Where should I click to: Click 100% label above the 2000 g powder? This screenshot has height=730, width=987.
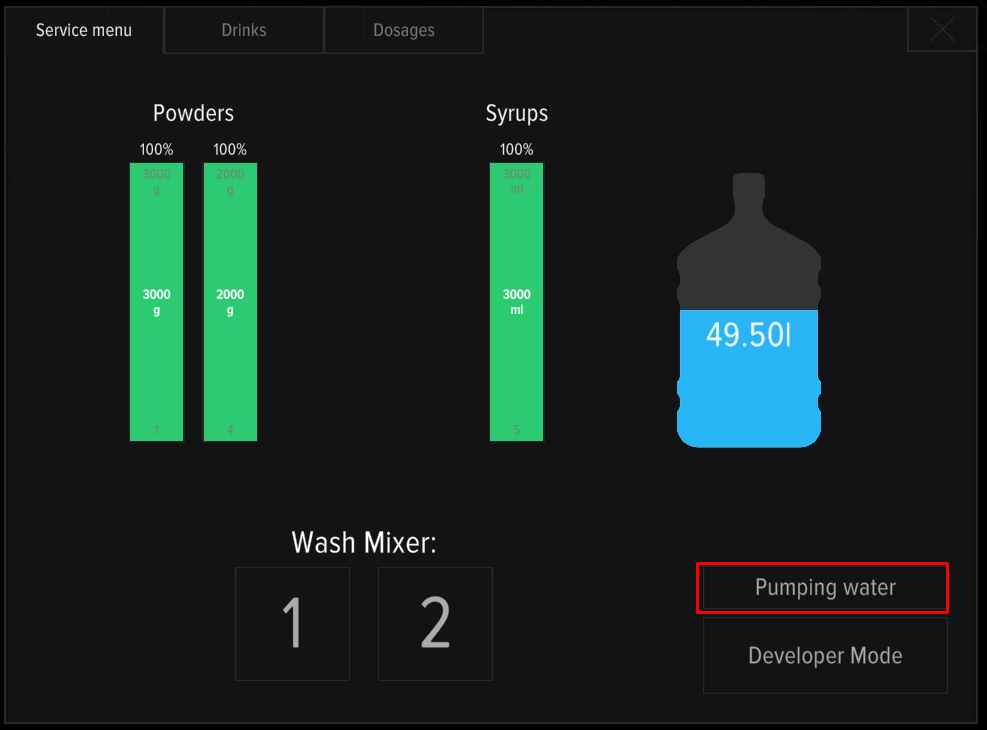[x=230, y=150]
